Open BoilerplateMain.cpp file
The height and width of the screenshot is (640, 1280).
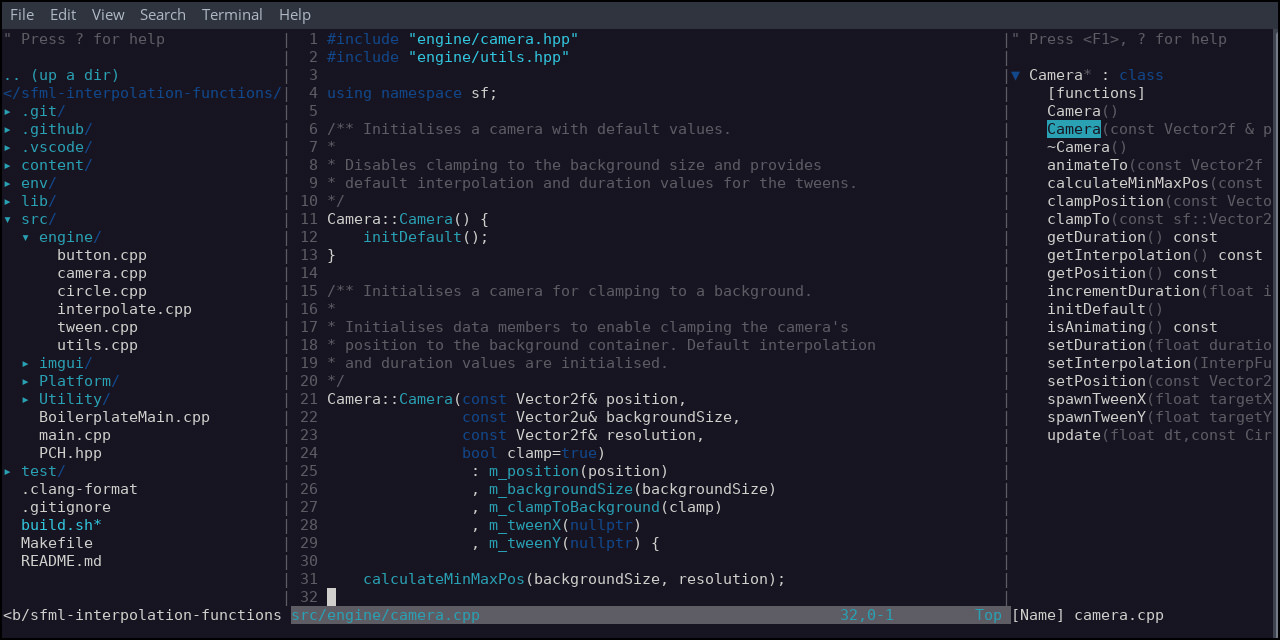point(124,417)
